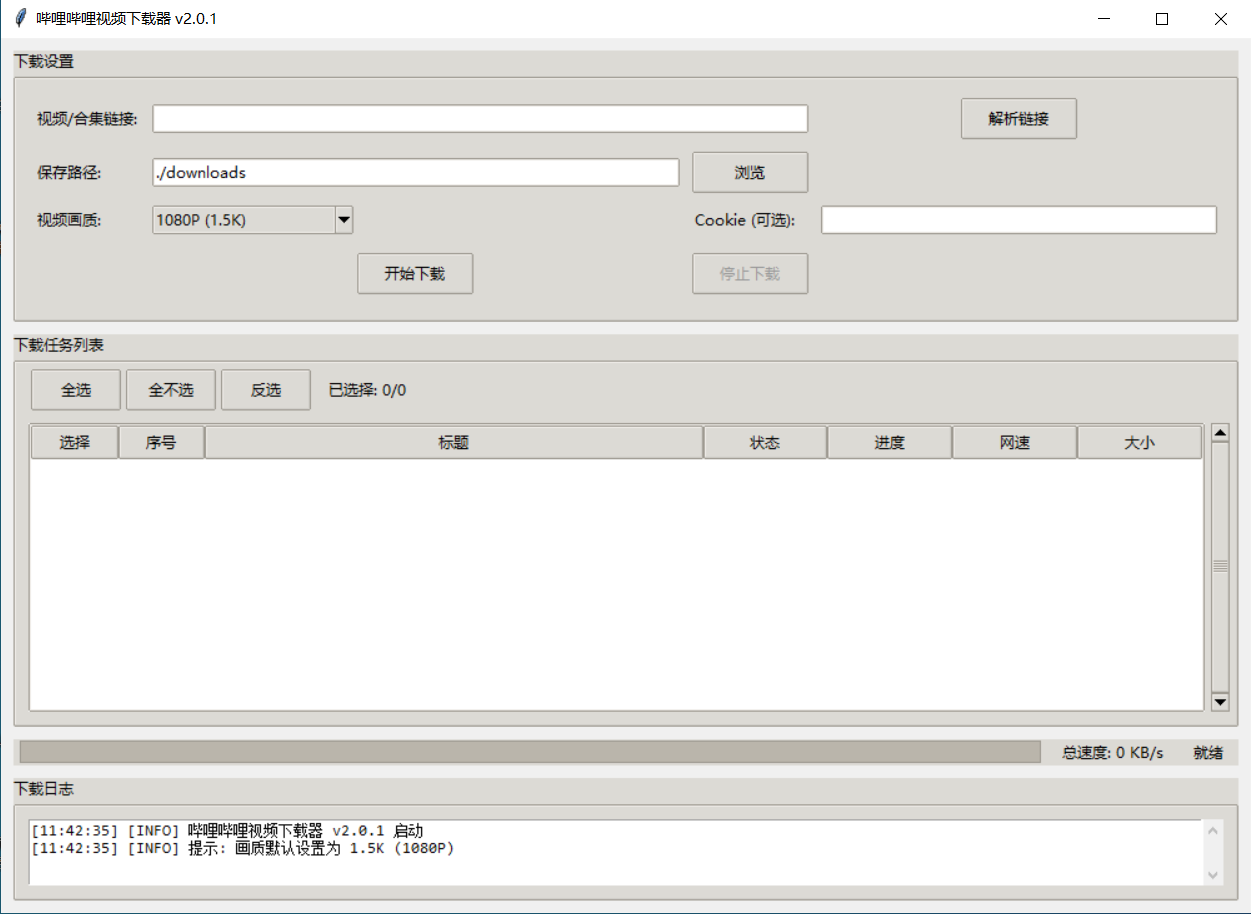This screenshot has width=1251, height=914.
Task: Click the 解析链接 button
Action: pos(1018,119)
